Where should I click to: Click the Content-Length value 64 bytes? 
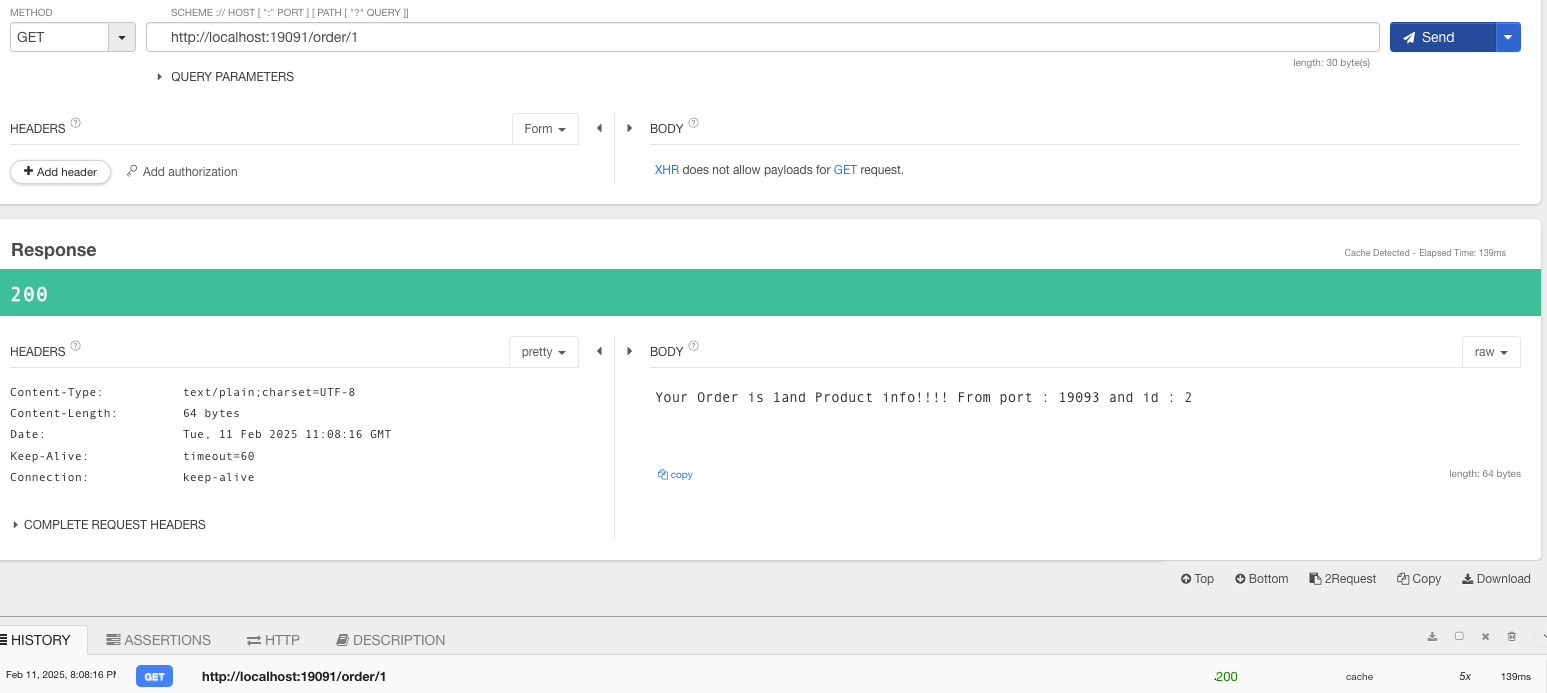(211, 413)
